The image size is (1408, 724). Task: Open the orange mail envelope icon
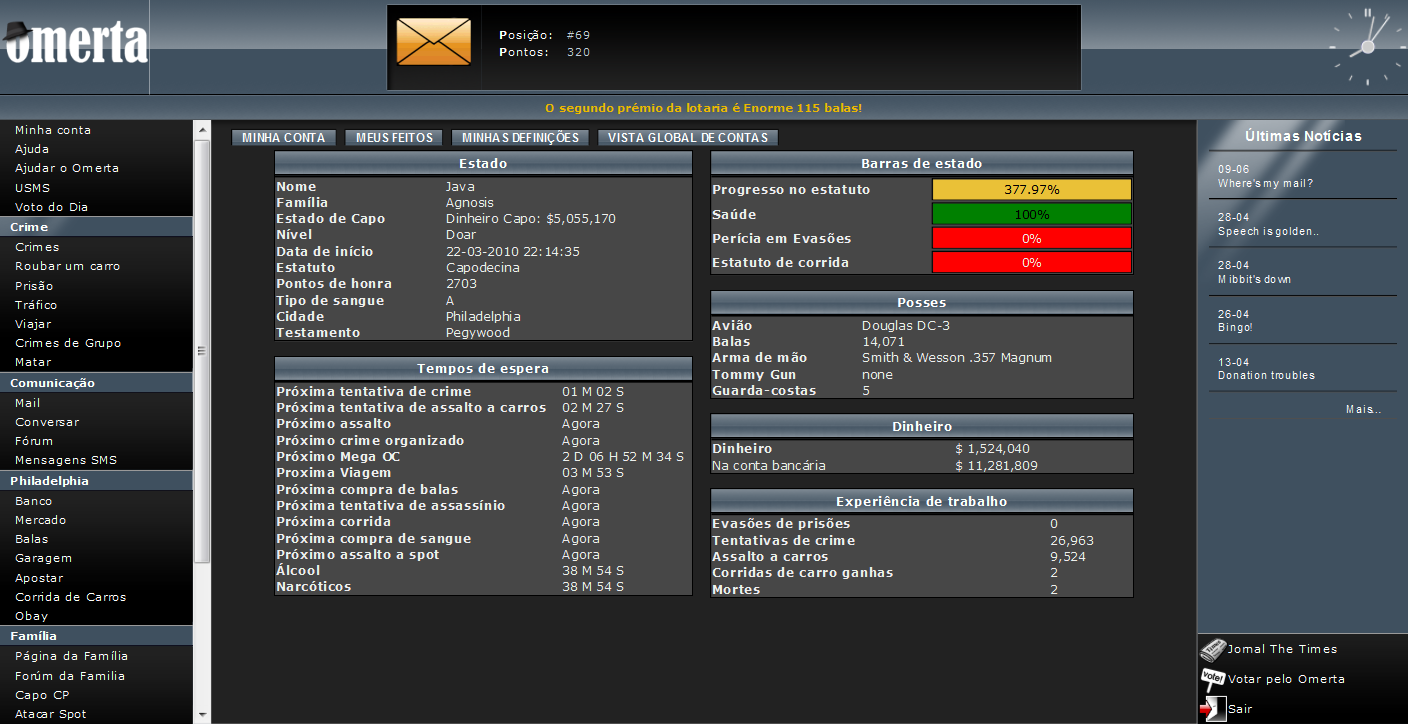(433, 43)
